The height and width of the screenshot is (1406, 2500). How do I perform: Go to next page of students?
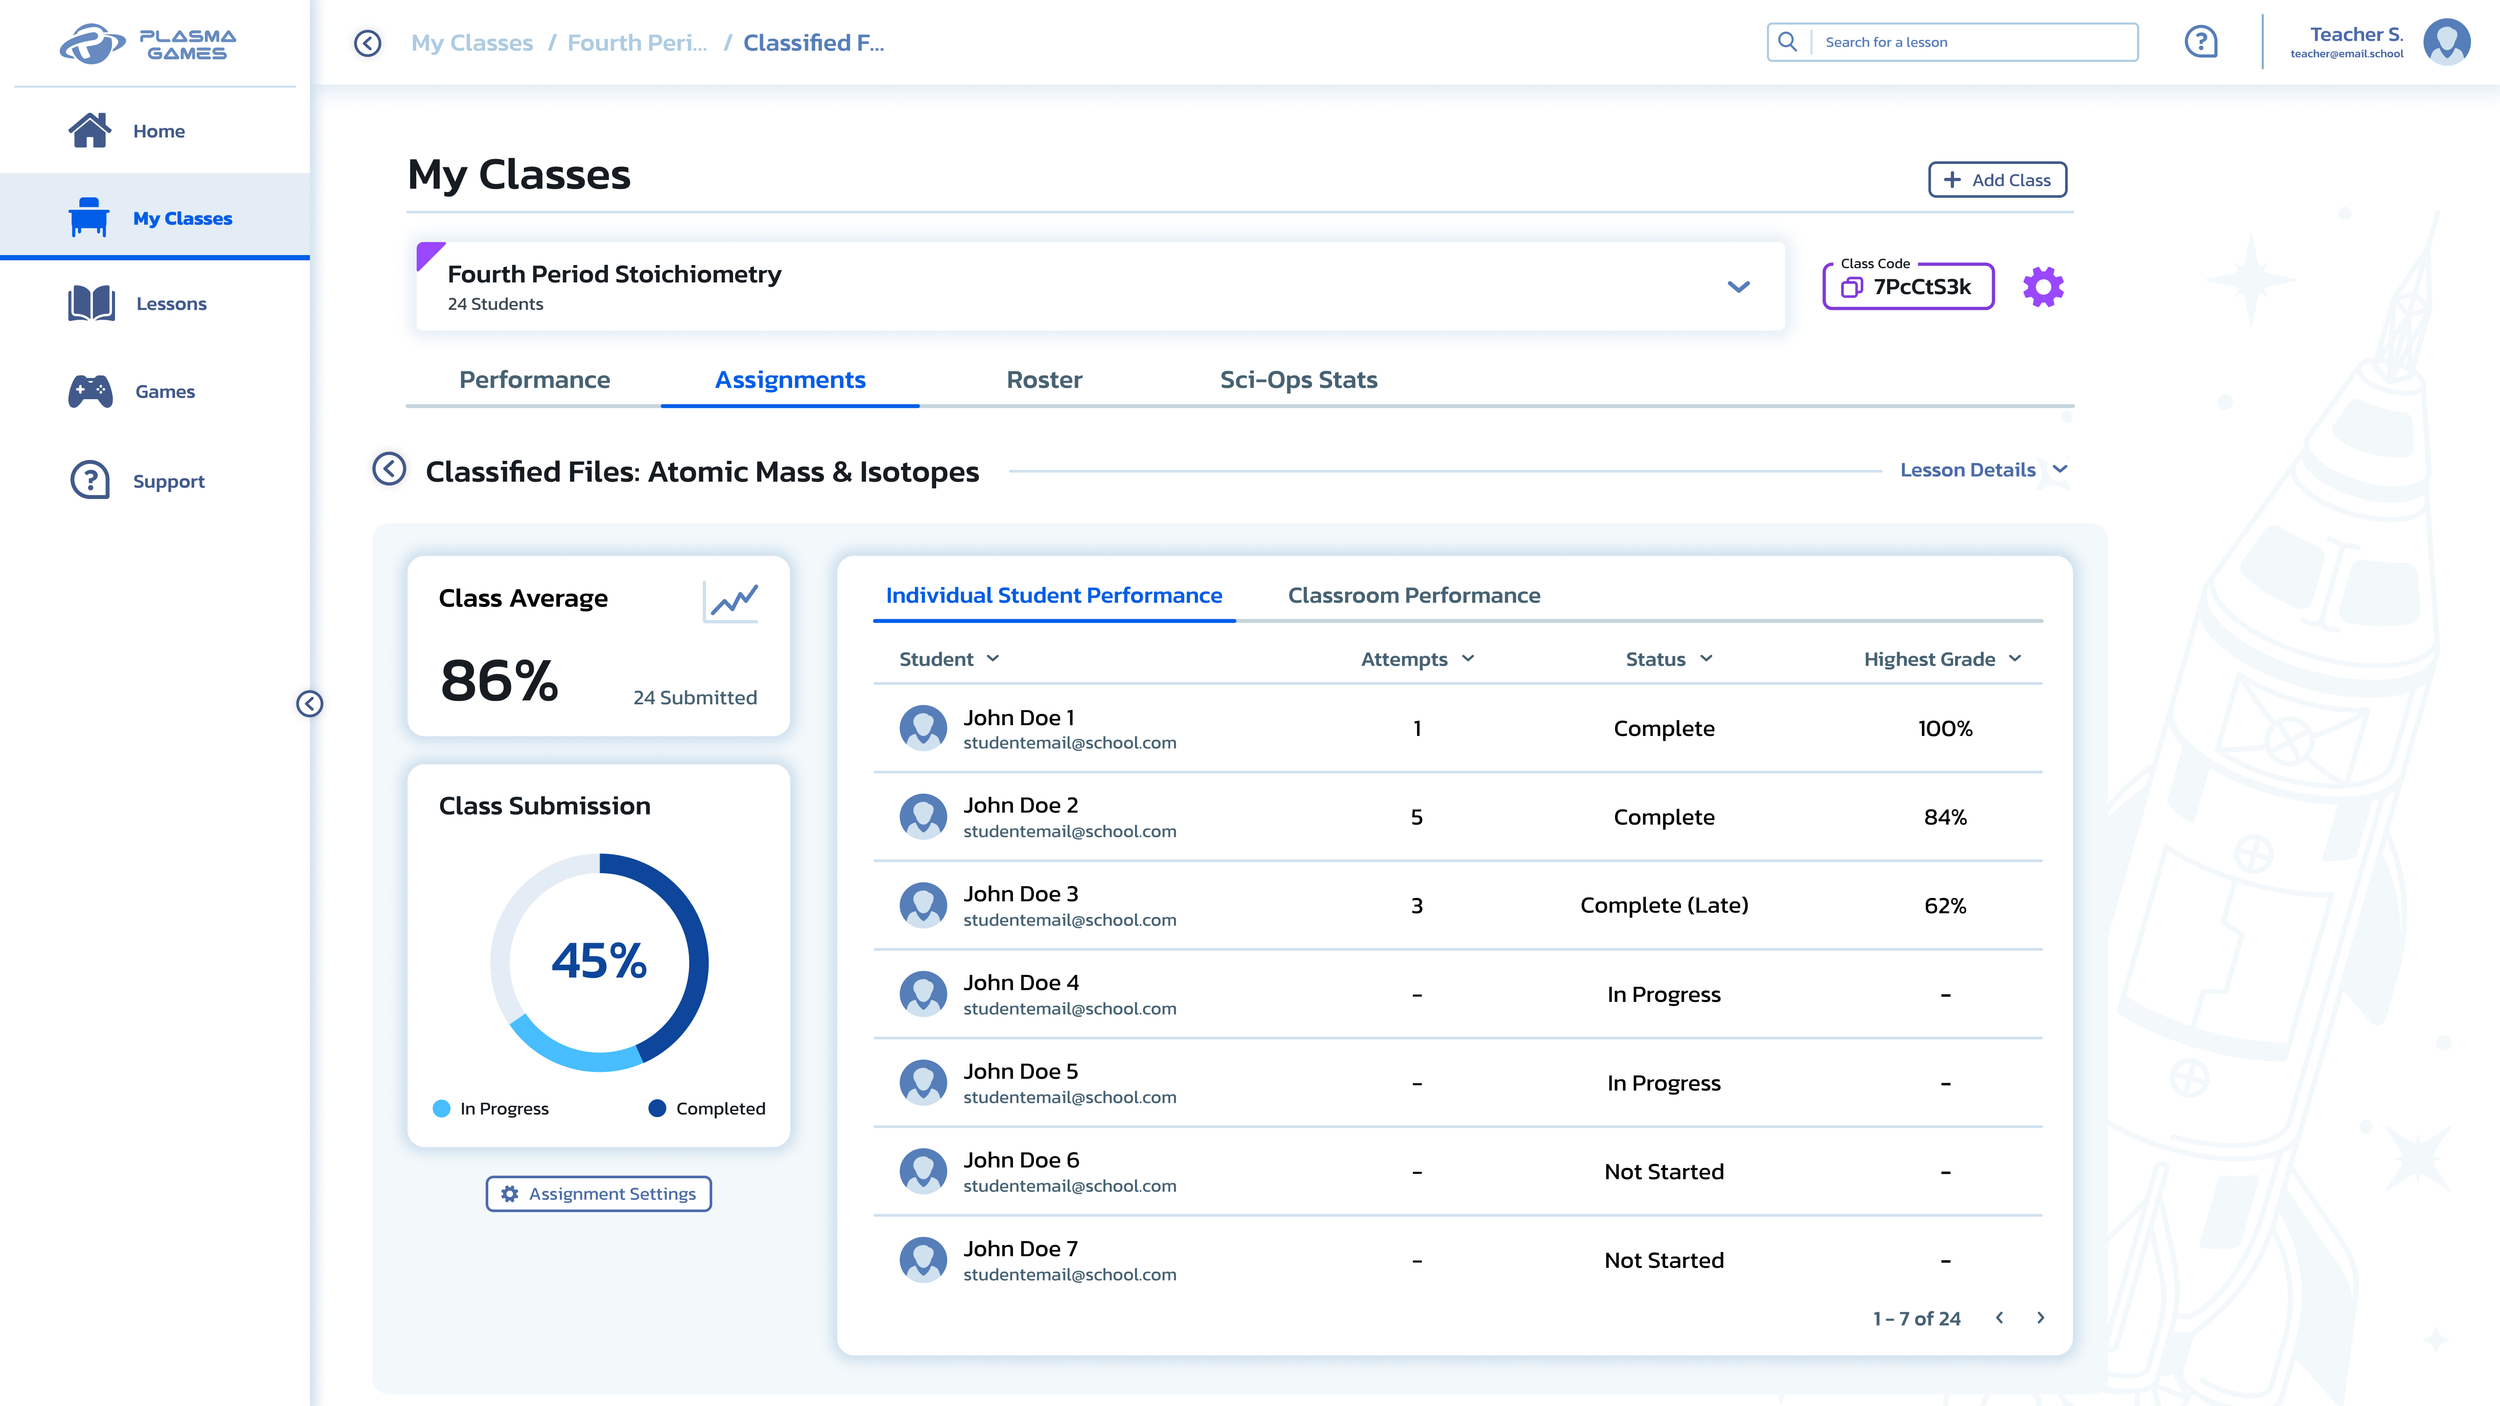click(2040, 1318)
